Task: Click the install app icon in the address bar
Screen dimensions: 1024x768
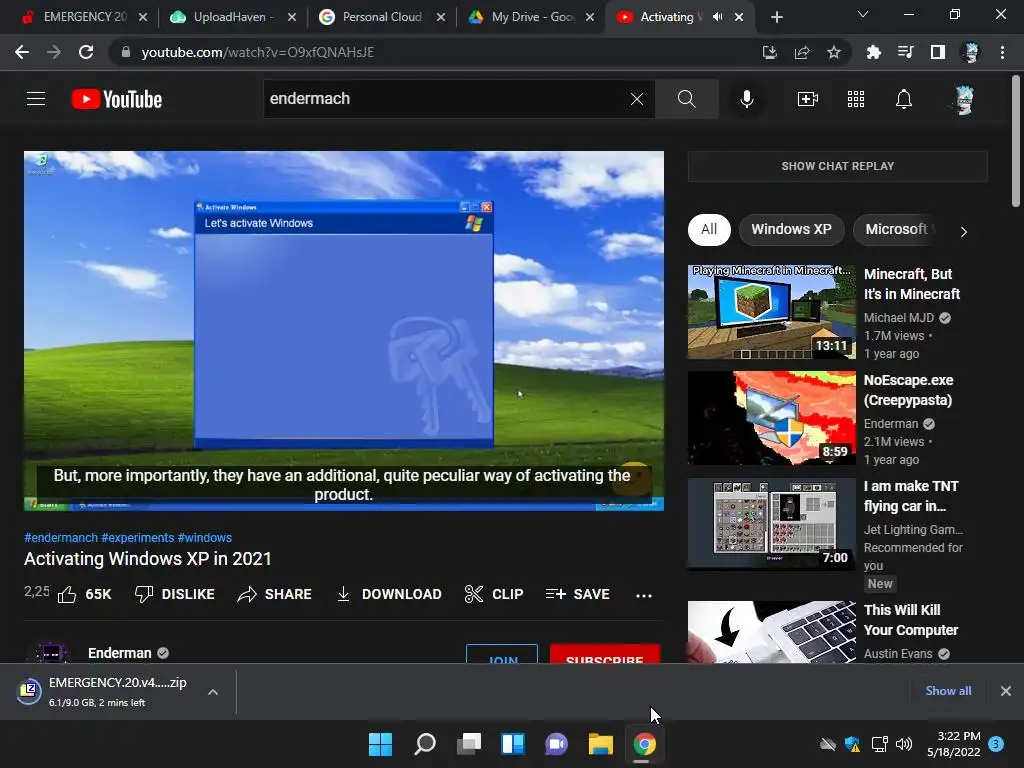Action: click(770, 52)
